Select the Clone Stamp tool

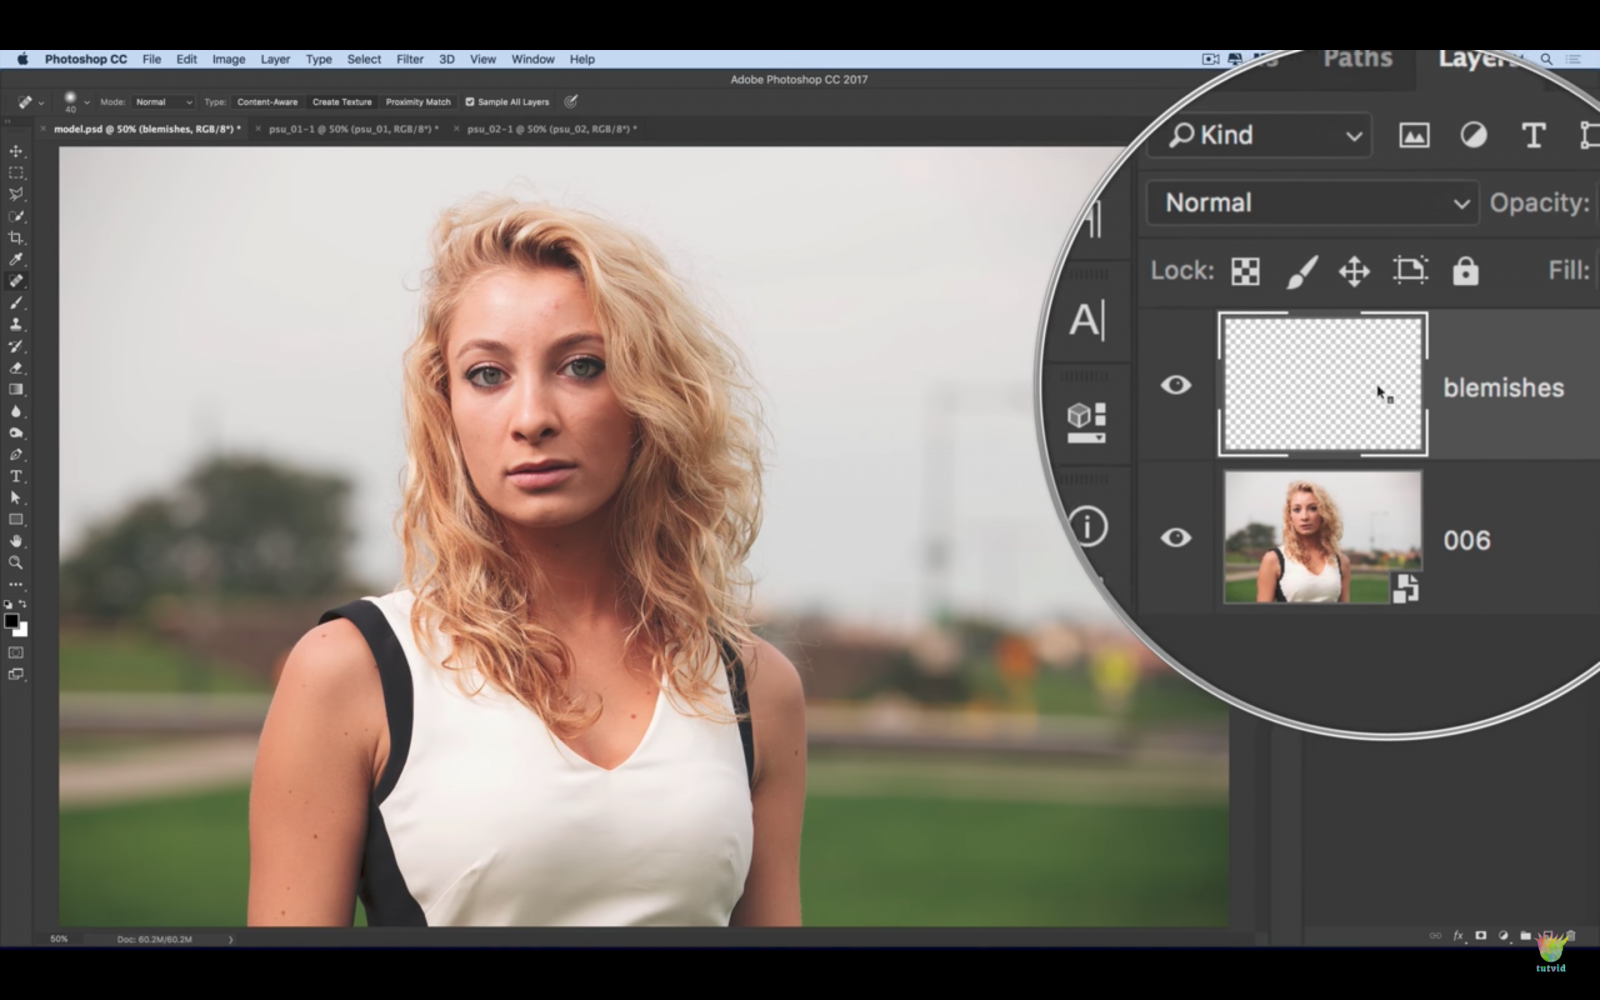click(x=16, y=324)
